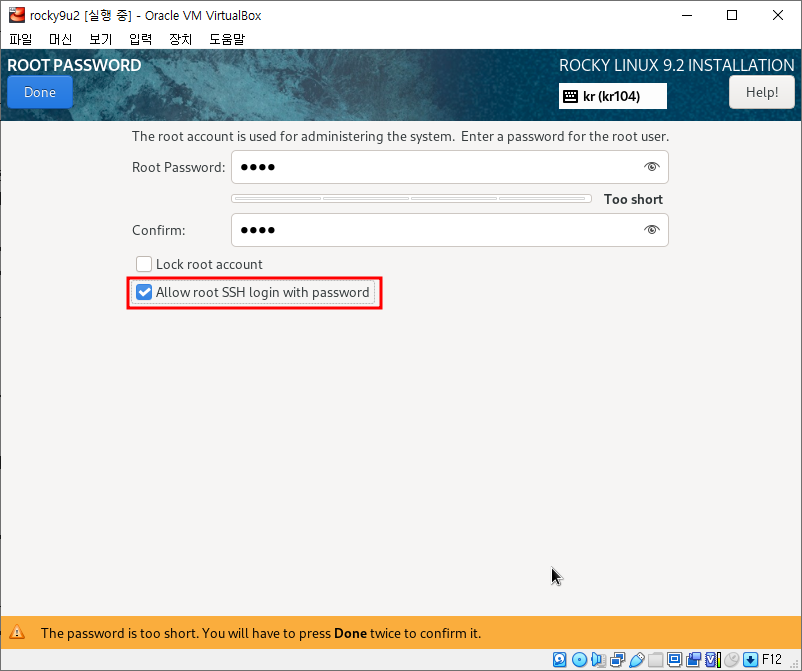Click the Help! button
Viewport: 802px width, 671px height.
click(x=762, y=92)
